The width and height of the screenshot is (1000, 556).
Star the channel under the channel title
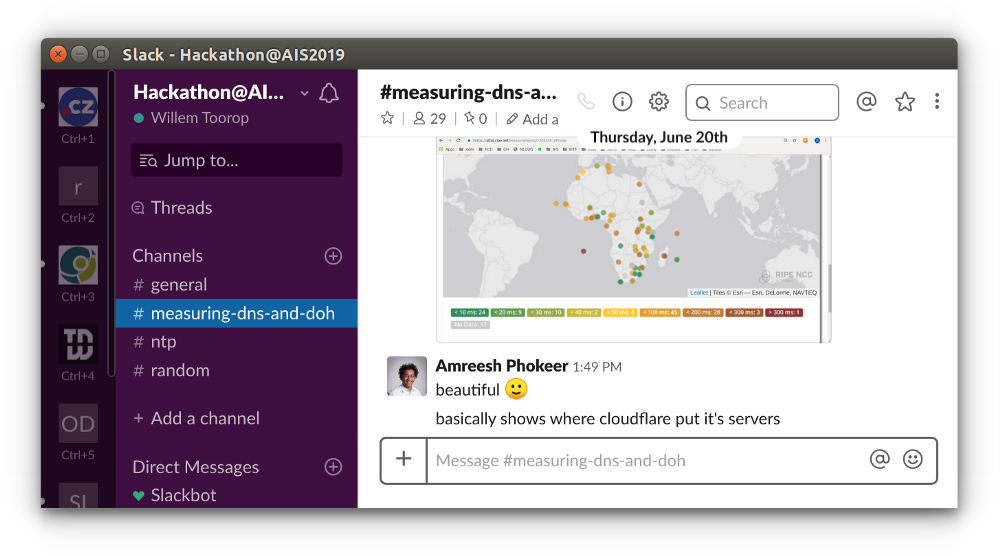point(387,118)
